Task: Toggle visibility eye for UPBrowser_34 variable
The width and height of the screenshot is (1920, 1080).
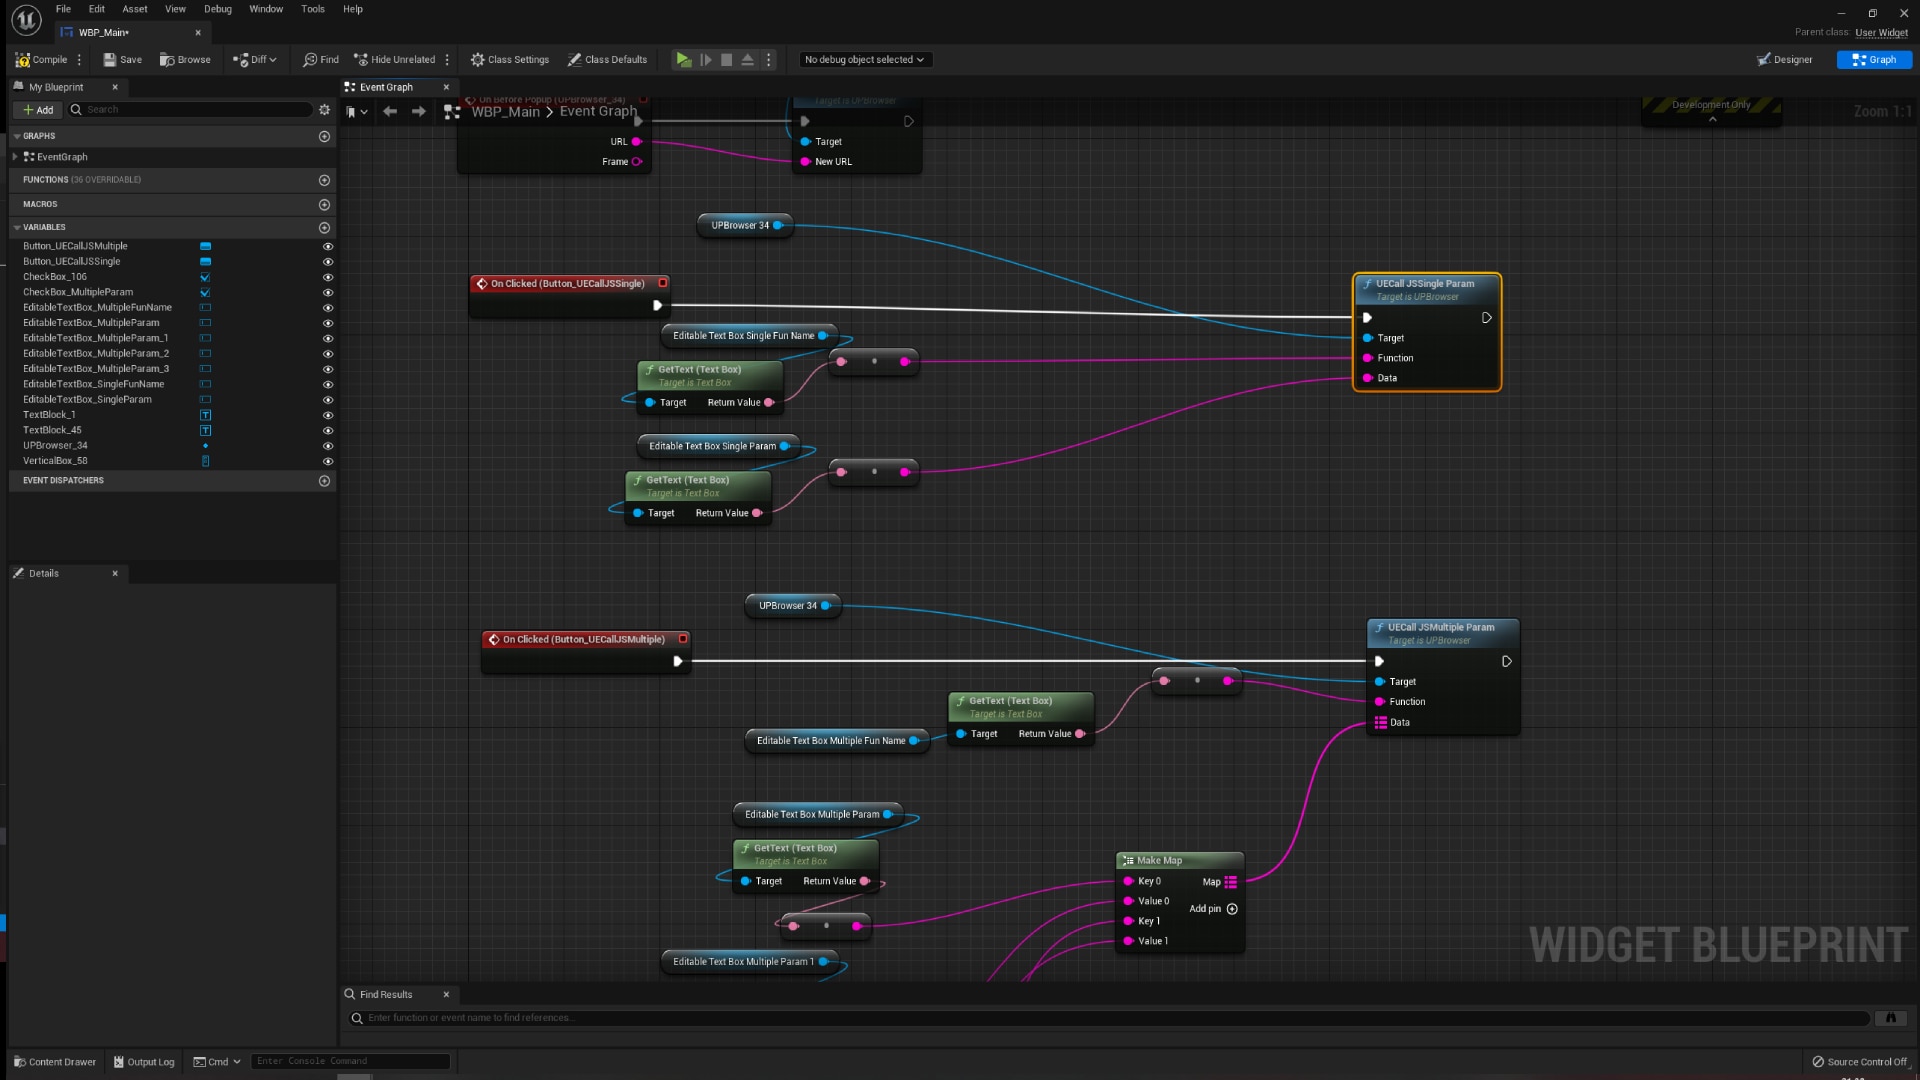Action: (x=327, y=446)
